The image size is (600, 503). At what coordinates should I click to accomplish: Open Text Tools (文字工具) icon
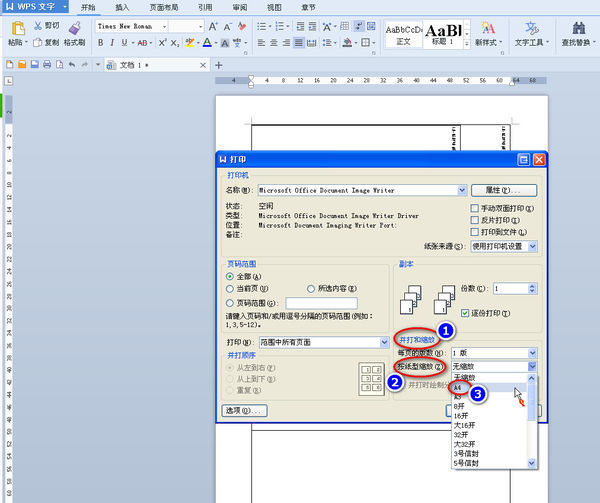point(532,28)
